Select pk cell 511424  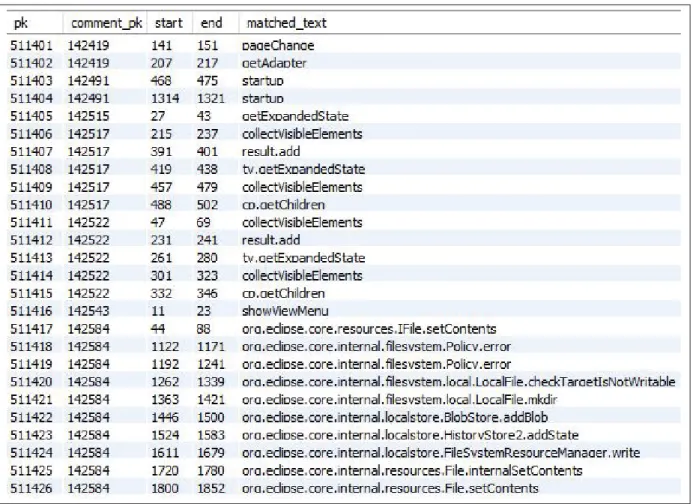tap(31, 453)
